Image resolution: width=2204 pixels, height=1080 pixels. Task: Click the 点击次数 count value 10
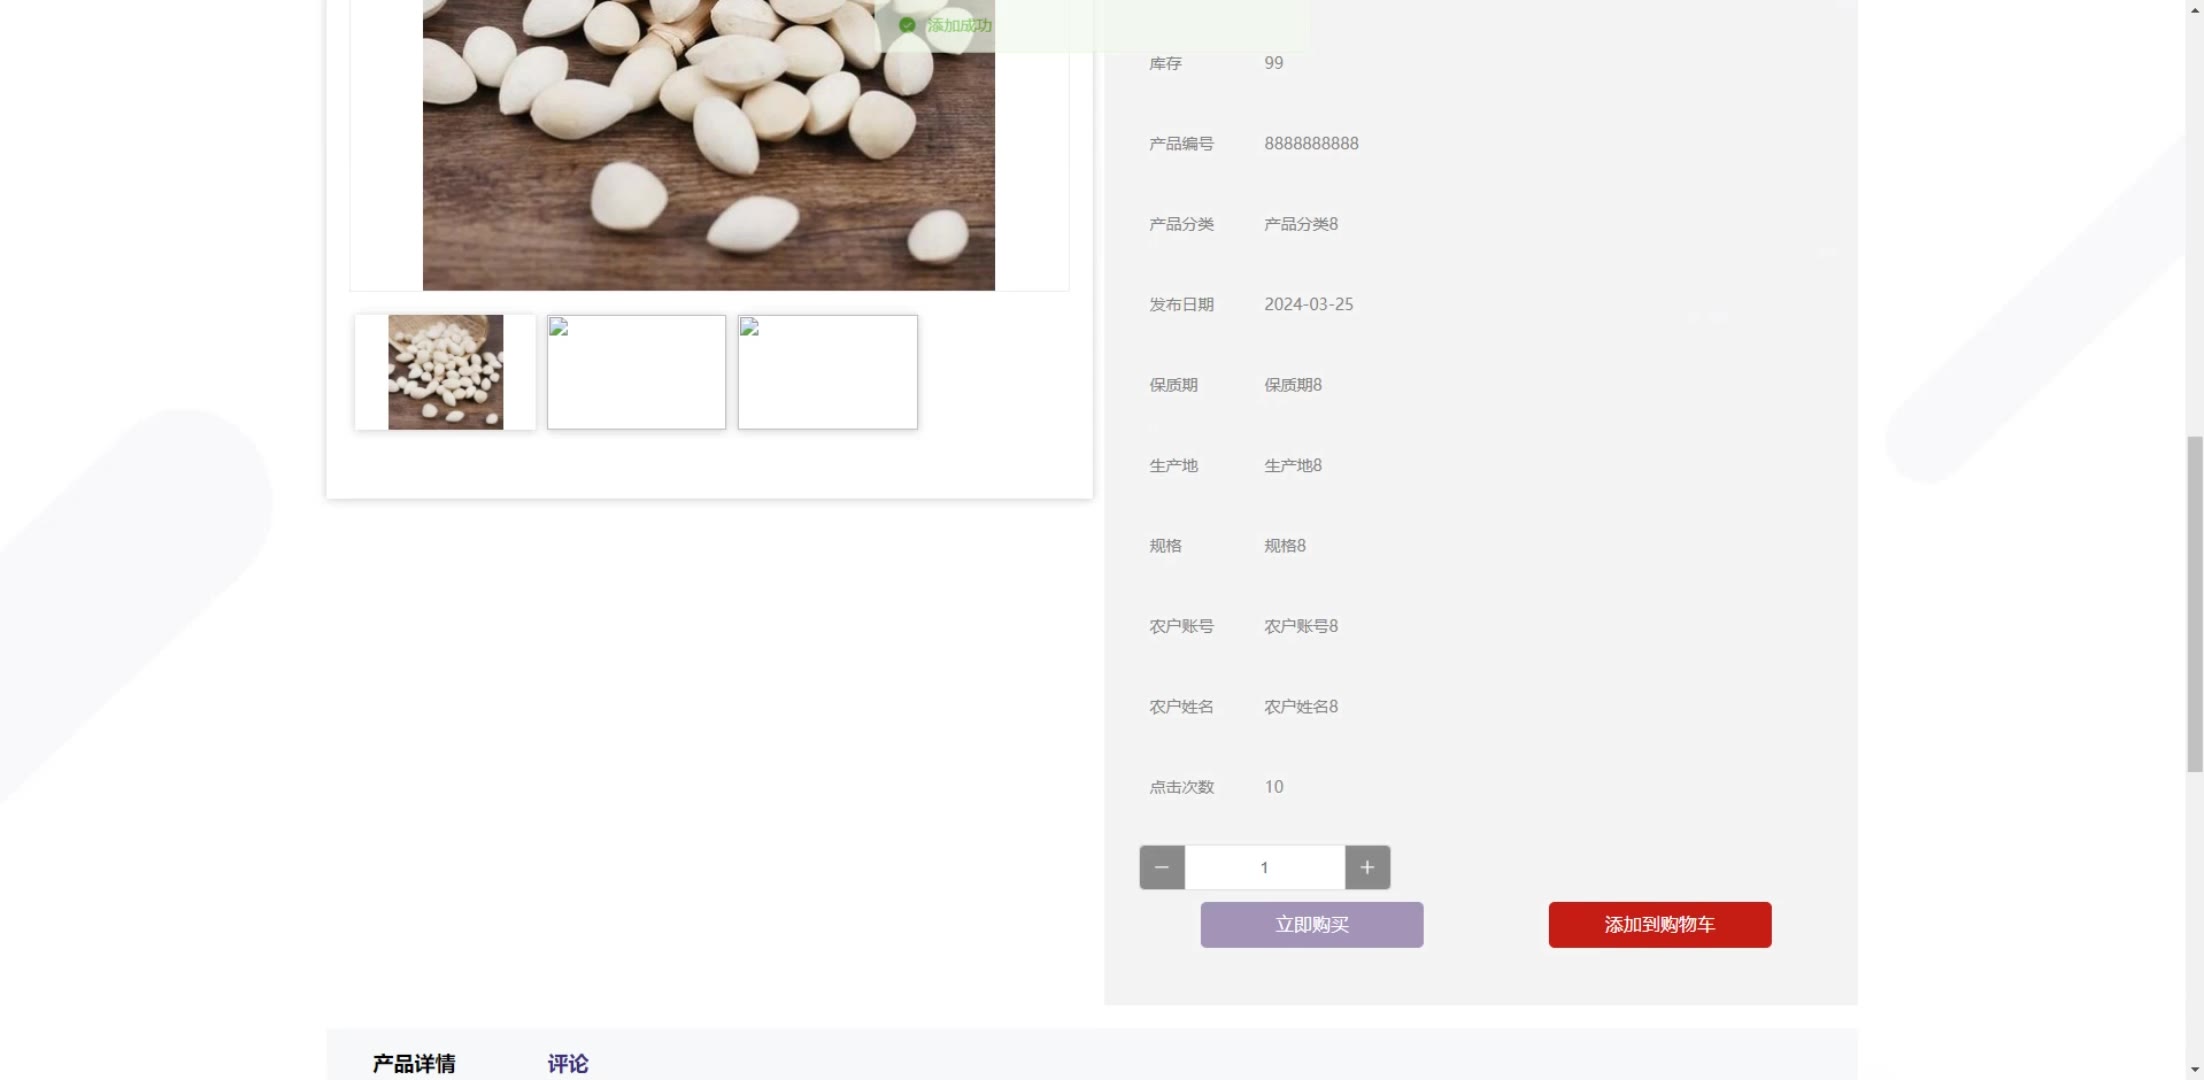[x=1273, y=787]
